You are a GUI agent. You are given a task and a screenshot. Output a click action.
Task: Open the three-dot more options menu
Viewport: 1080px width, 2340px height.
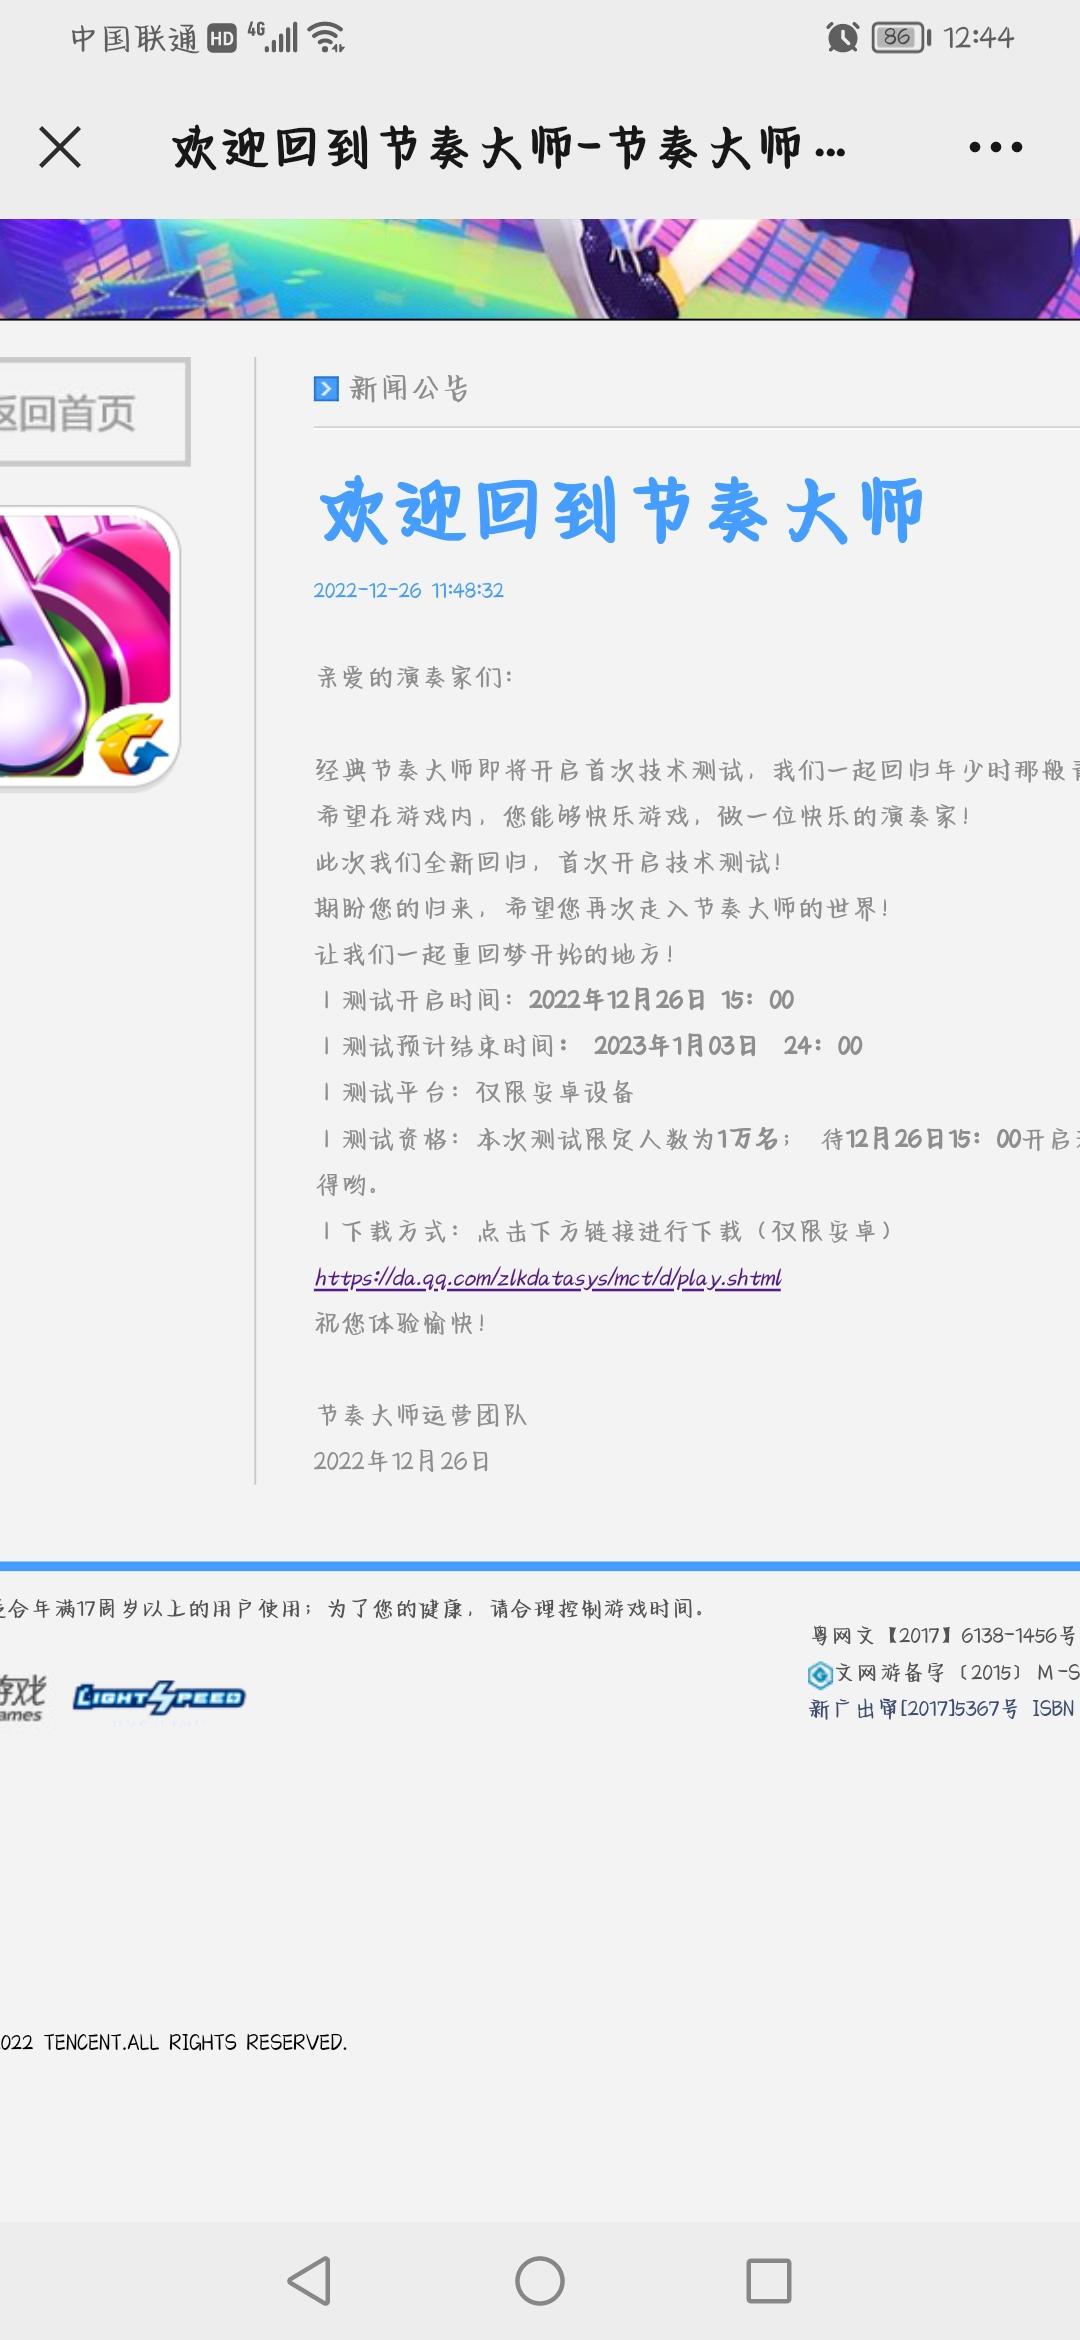pos(995,147)
